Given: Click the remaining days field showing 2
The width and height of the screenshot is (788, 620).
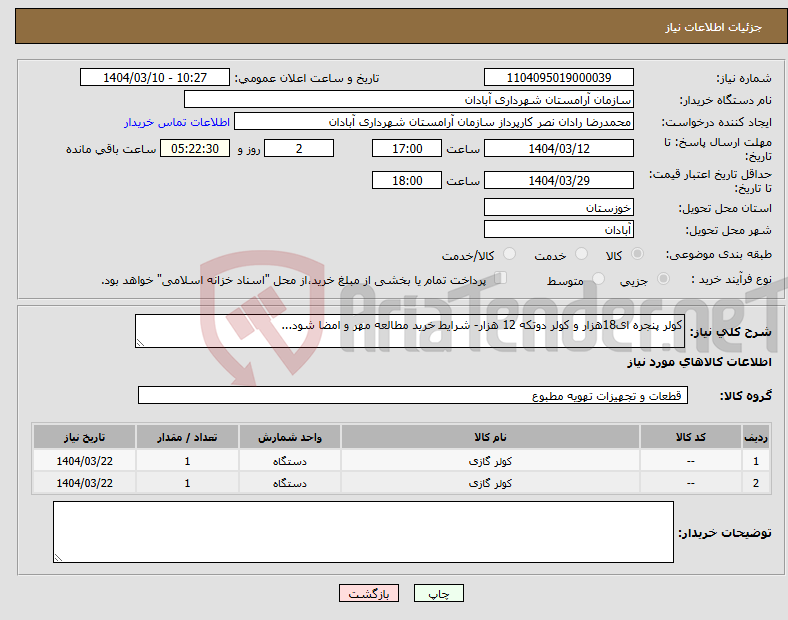Looking at the screenshot, I should [x=299, y=148].
